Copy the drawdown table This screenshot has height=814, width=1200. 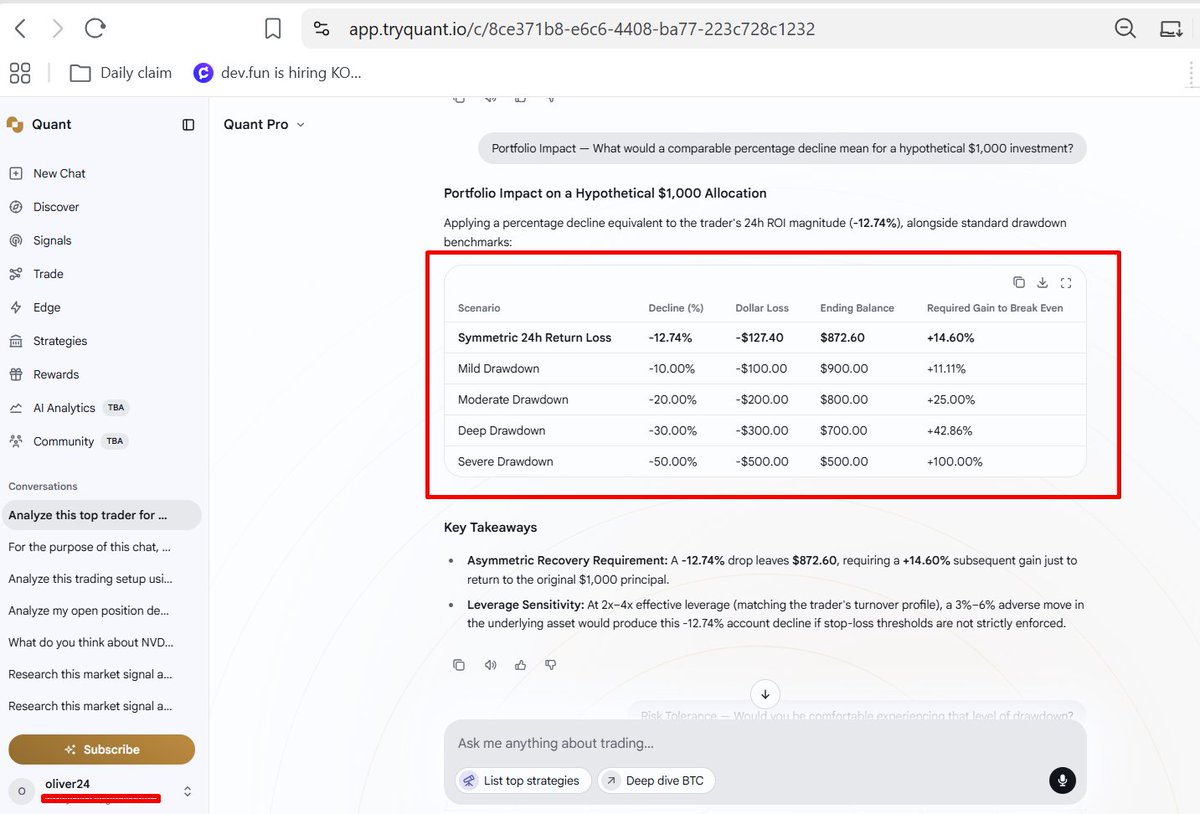1018,282
